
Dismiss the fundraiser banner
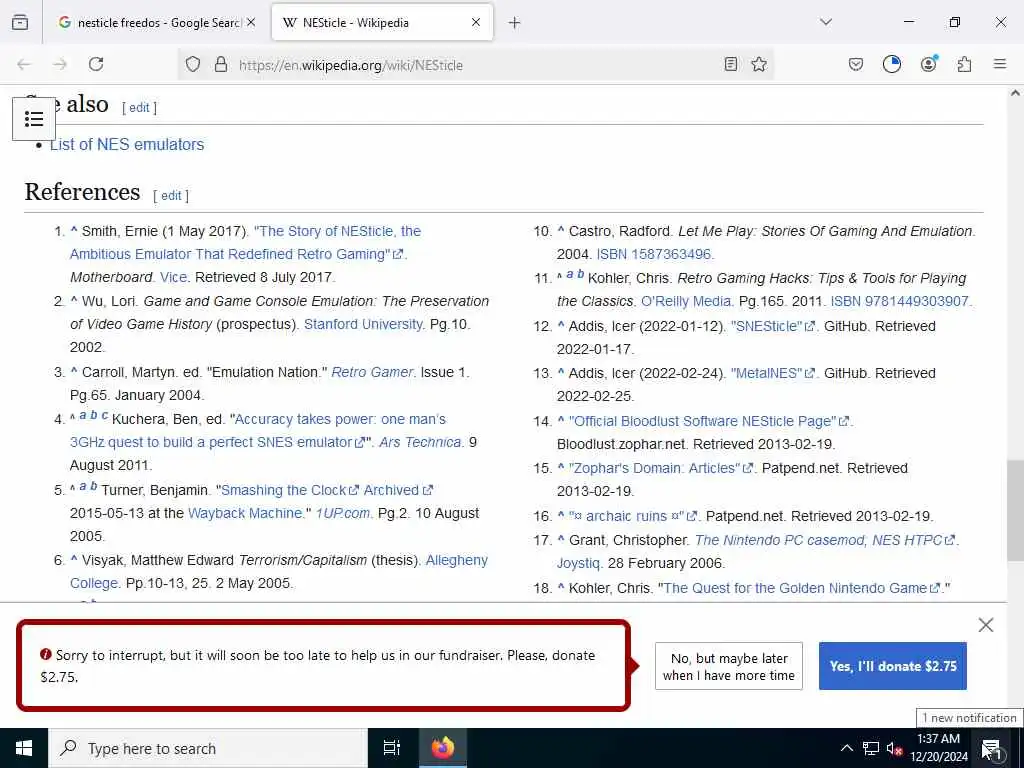click(986, 625)
